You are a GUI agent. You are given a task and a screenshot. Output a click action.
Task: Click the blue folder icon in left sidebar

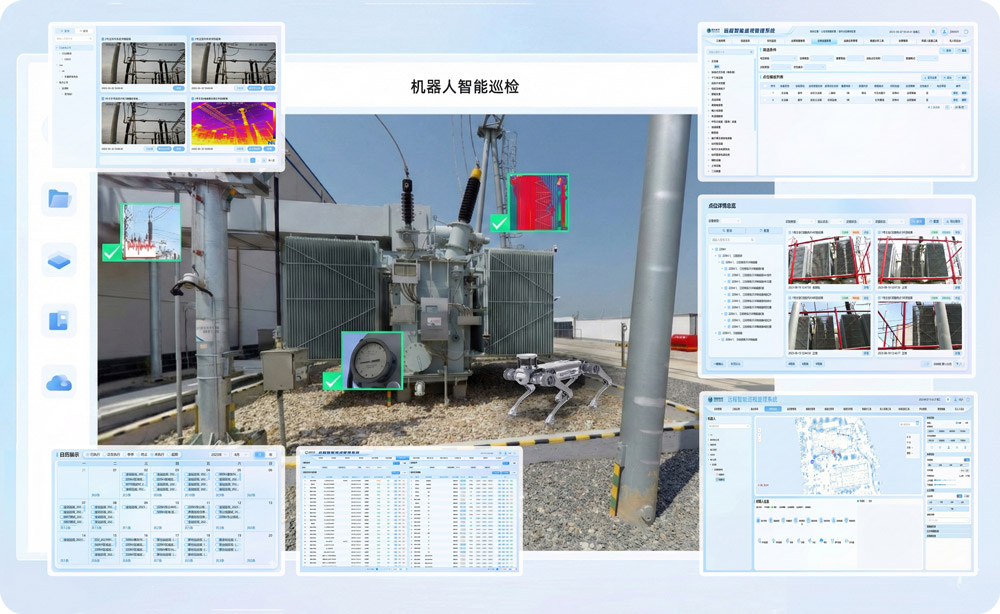coord(60,198)
